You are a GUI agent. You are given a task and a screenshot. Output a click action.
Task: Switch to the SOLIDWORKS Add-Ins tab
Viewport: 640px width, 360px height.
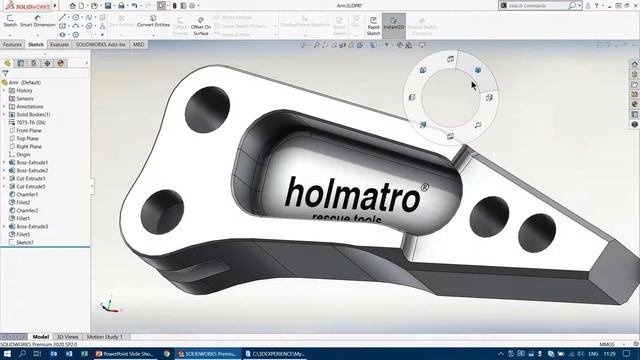point(100,44)
